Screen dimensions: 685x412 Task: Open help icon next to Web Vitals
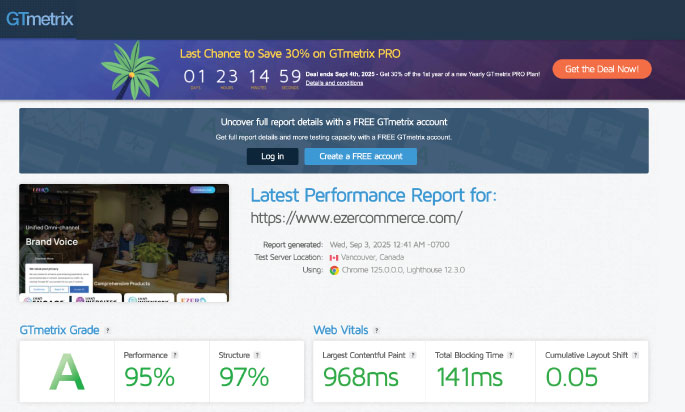(377, 331)
